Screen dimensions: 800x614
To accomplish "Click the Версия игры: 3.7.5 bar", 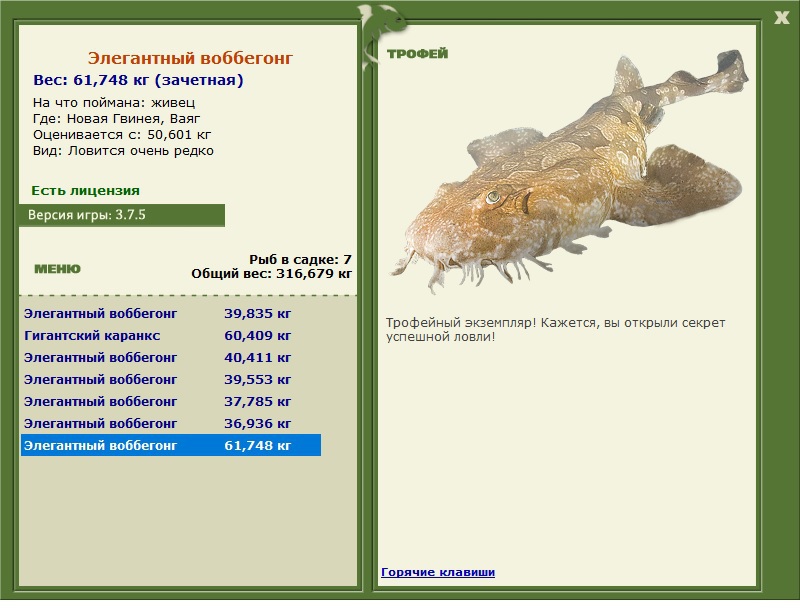I will [x=121, y=215].
